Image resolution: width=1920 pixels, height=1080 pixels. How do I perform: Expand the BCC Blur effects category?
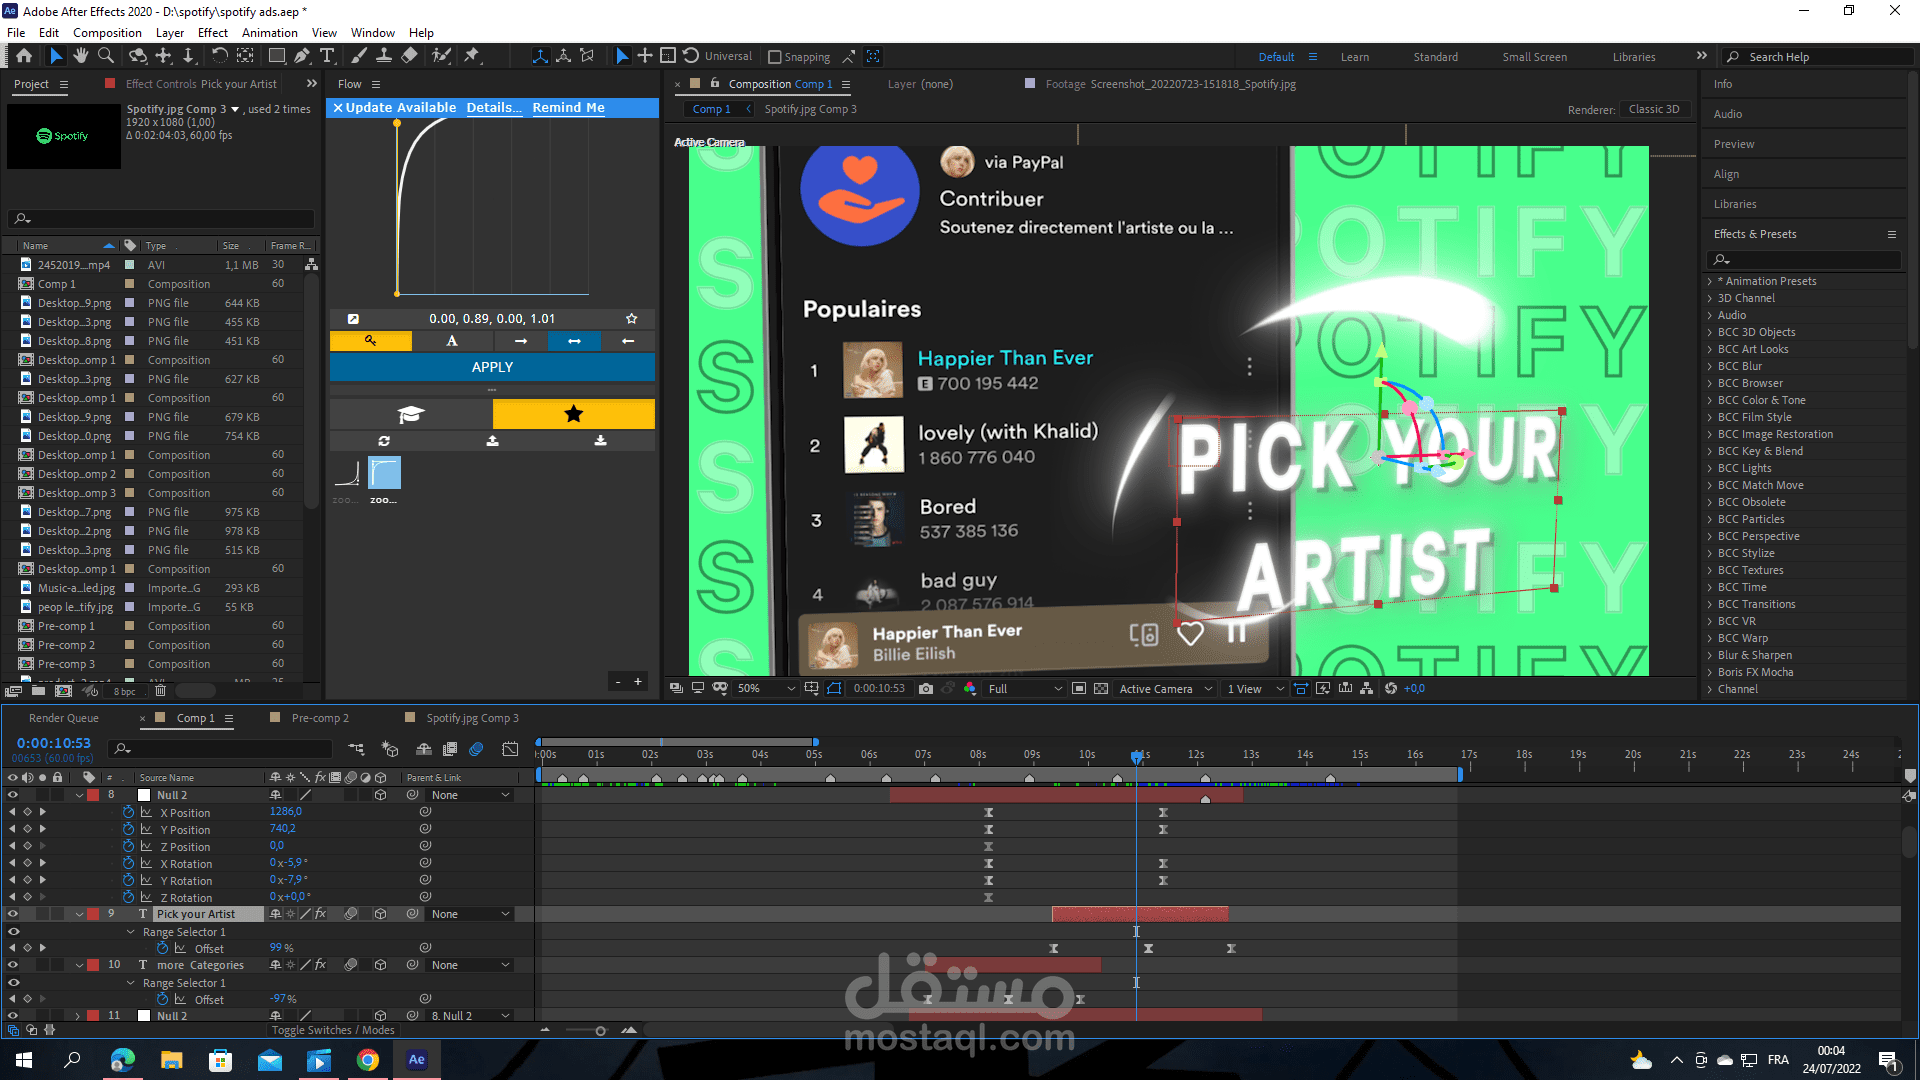pos(1710,366)
